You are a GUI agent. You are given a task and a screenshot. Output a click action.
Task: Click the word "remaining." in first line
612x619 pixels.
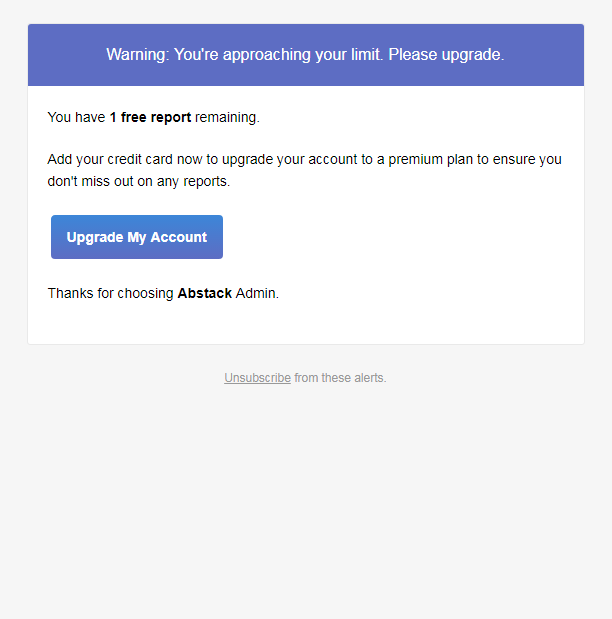[x=227, y=117]
